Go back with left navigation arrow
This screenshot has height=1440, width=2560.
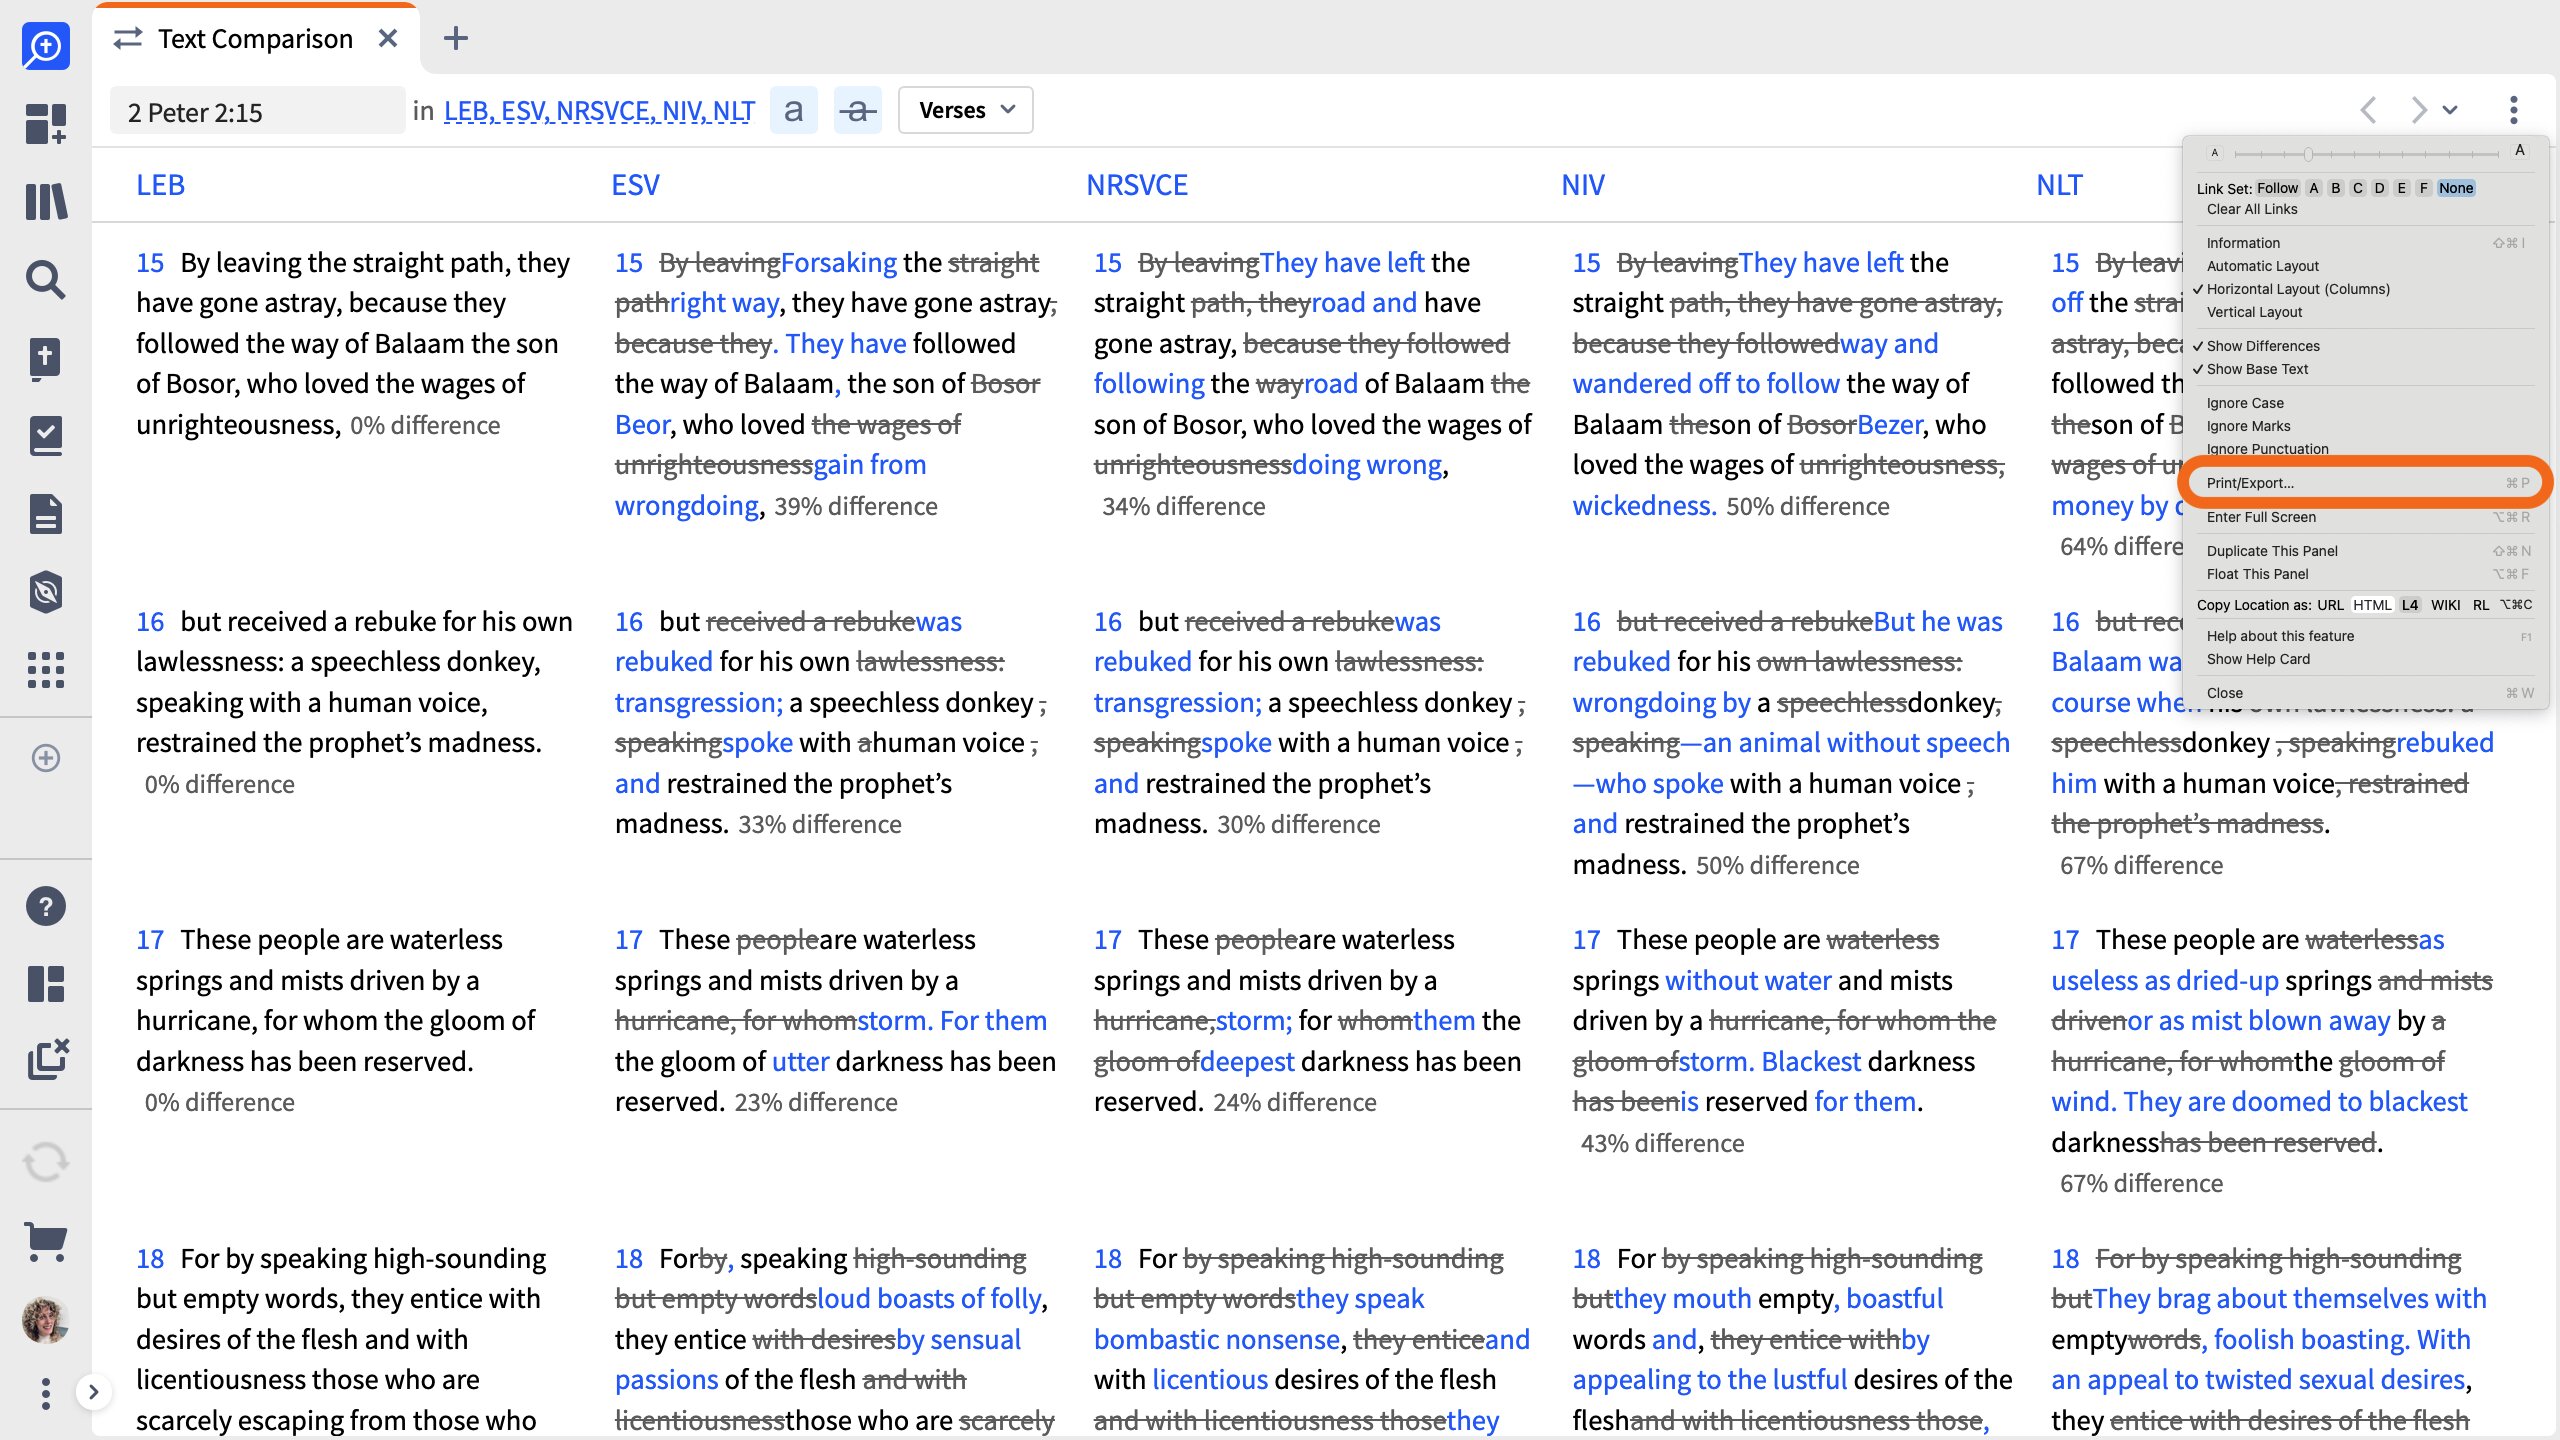2369,110
